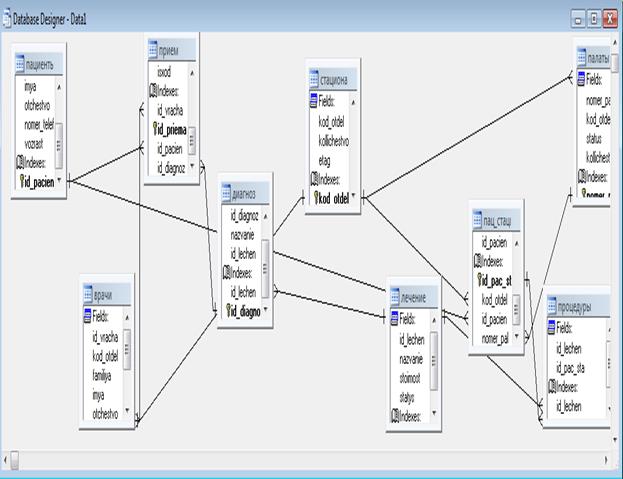Click the процедуры table title icon
The image size is (623, 479).
click(x=552, y=308)
